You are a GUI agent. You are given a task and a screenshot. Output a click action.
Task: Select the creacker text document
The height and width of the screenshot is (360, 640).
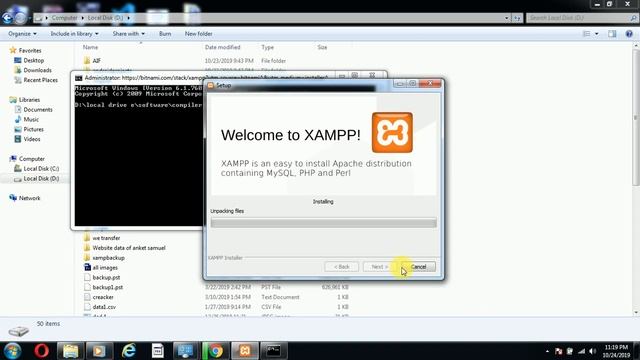[103, 297]
